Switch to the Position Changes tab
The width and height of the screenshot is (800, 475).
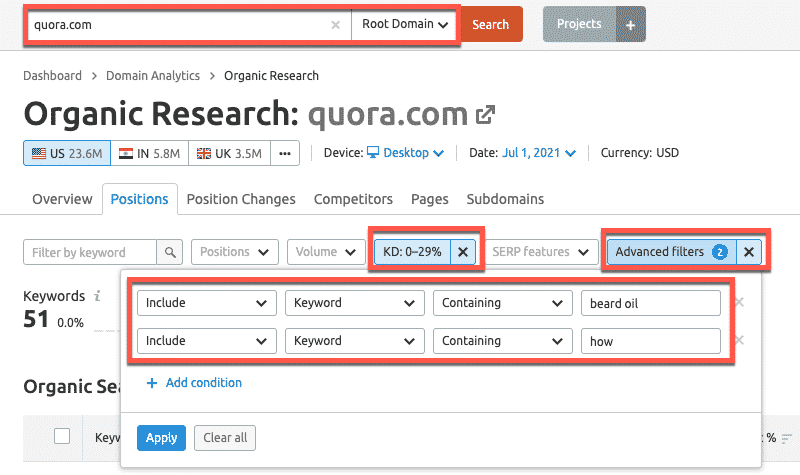[241, 199]
